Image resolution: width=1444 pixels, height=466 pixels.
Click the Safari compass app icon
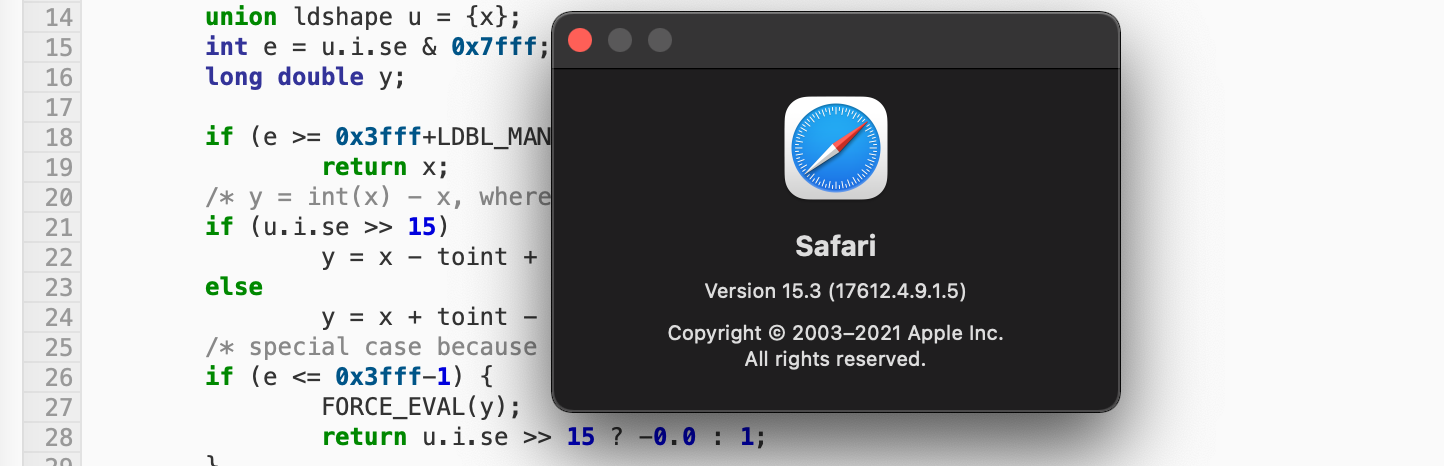pyautogui.click(x=836, y=148)
